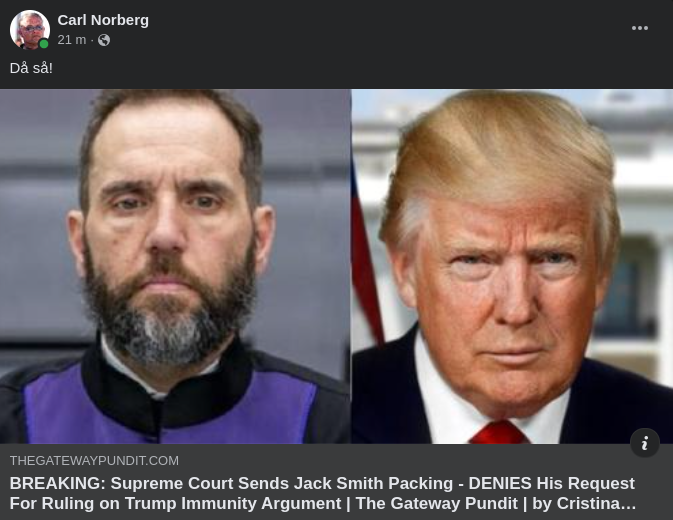Click the THEGATEWAYPUNDIT.COM source domain
The image size is (673, 520).
tap(94, 461)
